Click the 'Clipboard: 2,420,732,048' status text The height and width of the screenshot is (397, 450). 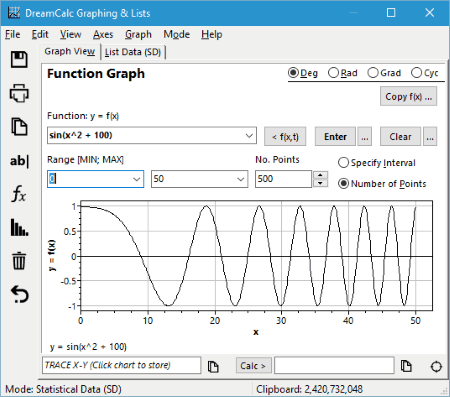point(309,389)
